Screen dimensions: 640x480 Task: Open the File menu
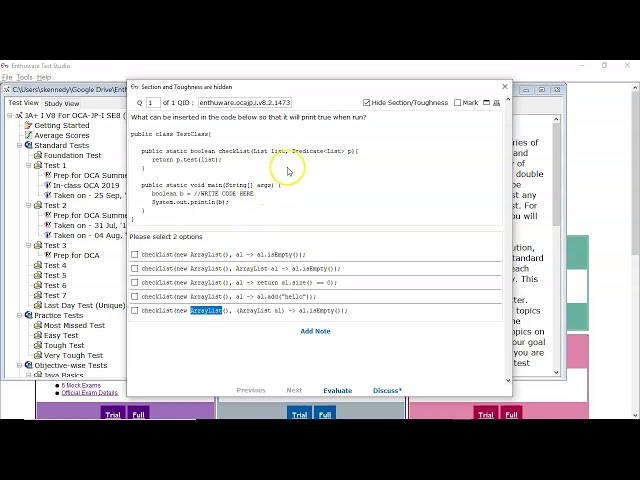7,77
